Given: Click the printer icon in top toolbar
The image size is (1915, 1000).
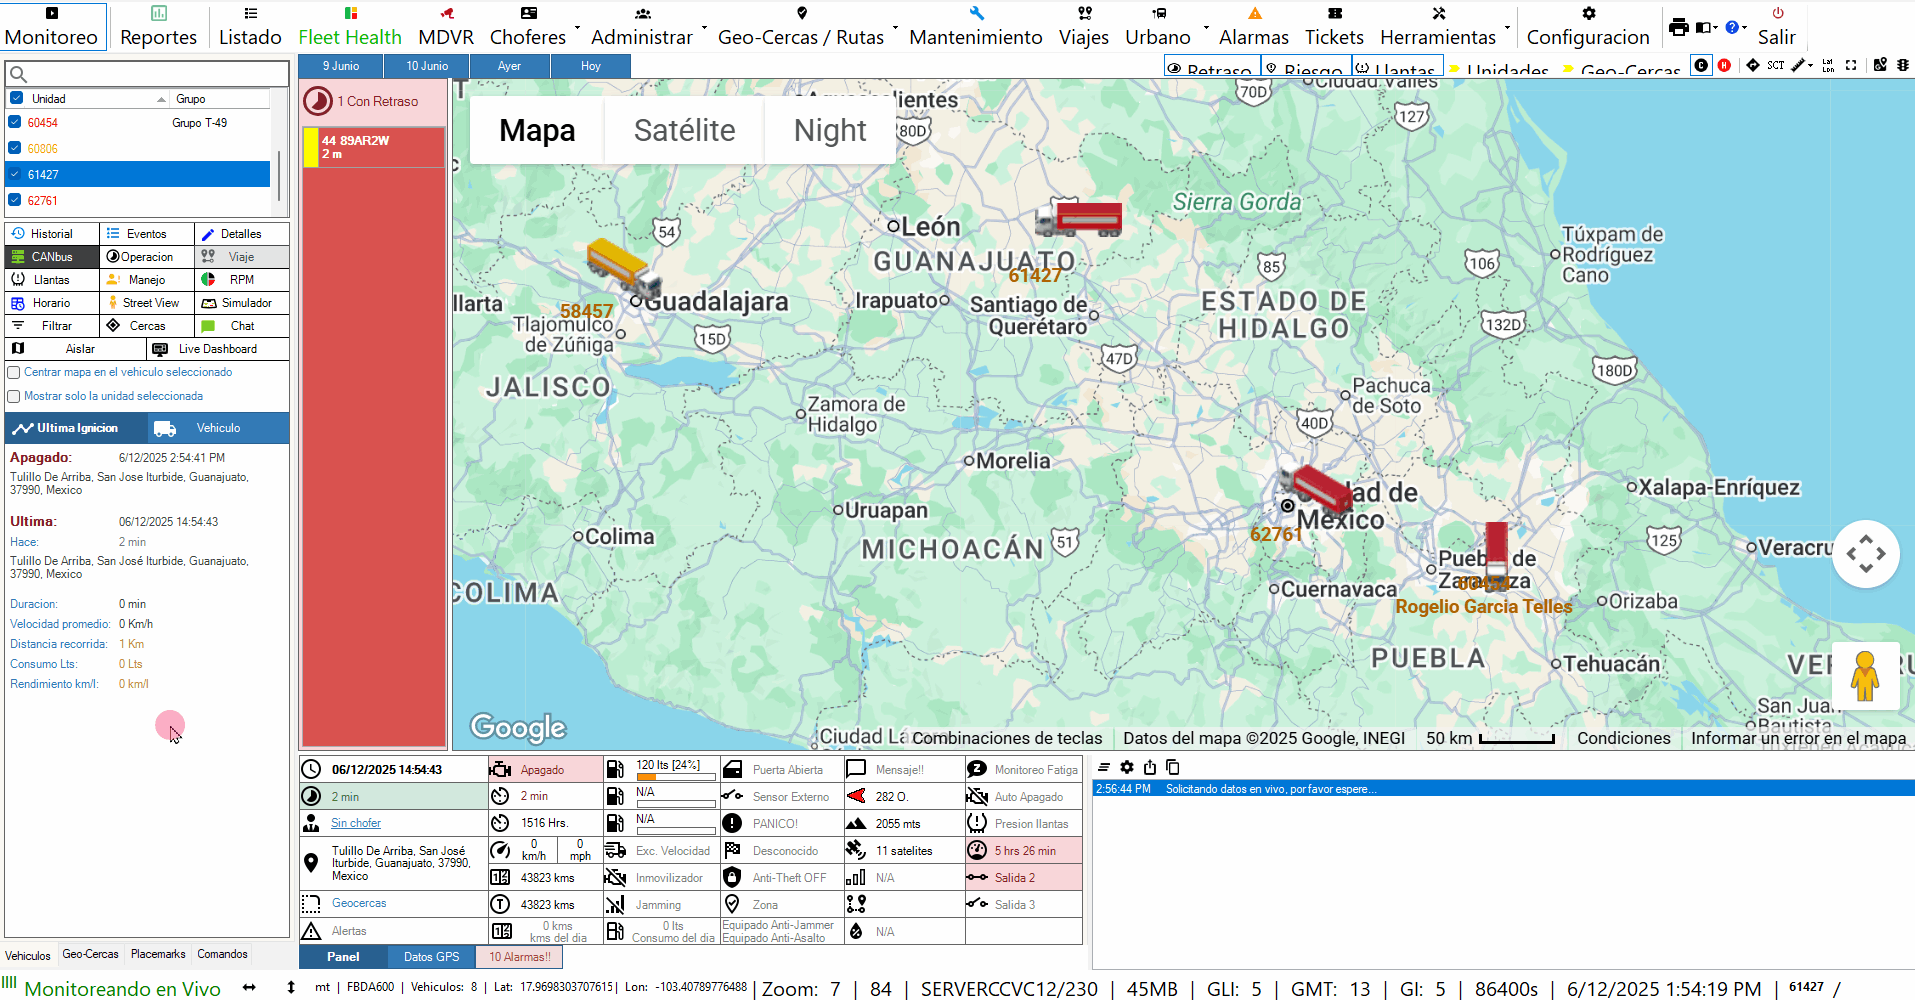Looking at the screenshot, I should tap(1679, 27).
